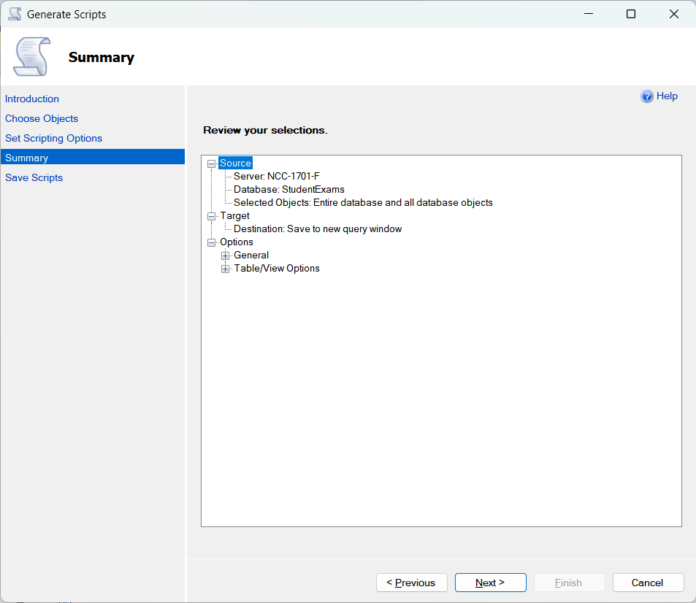Open the Help link
Viewport: 696px width, 603px height.
[x=667, y=96]
